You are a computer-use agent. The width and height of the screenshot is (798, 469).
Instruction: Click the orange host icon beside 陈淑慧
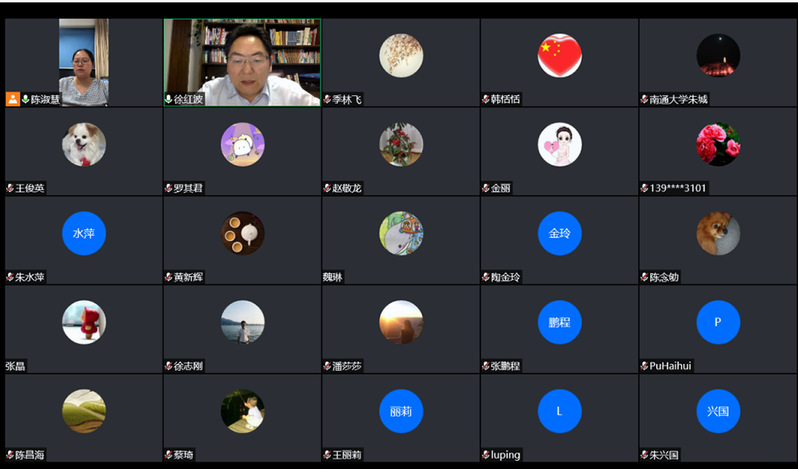pyautogui.click(x=13, y=99)
